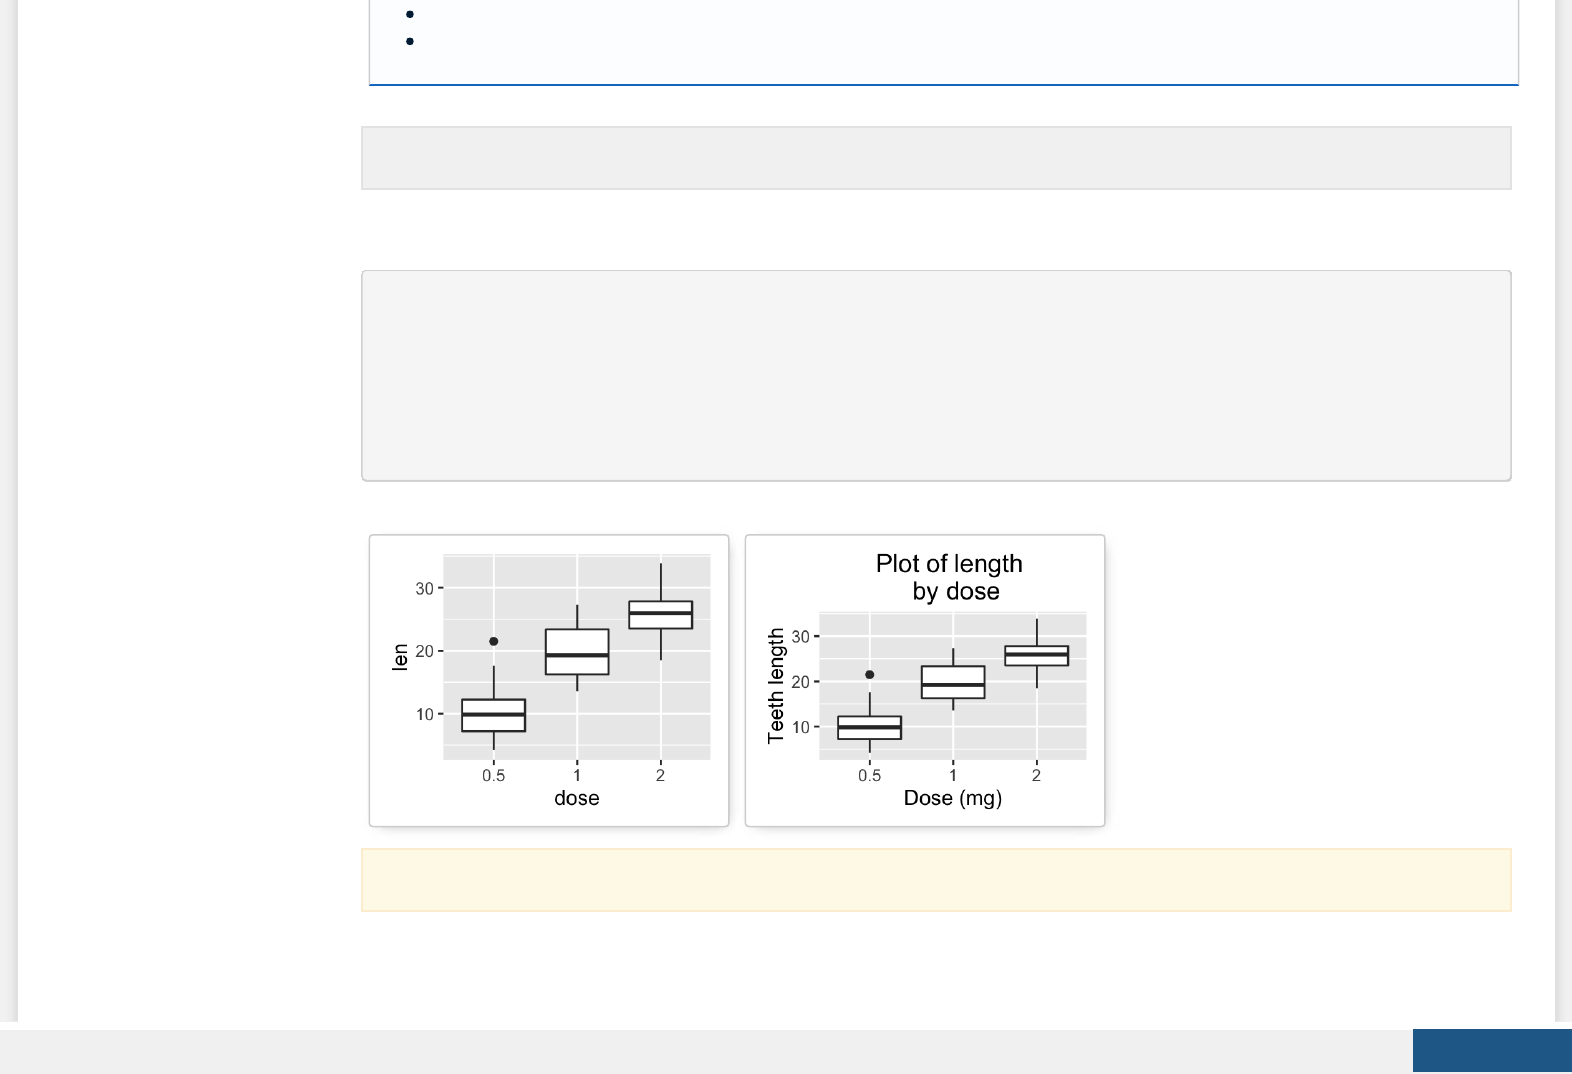
Task: Click the lowercase 'dose' x-axis label
Action: (x=576, y=798)
